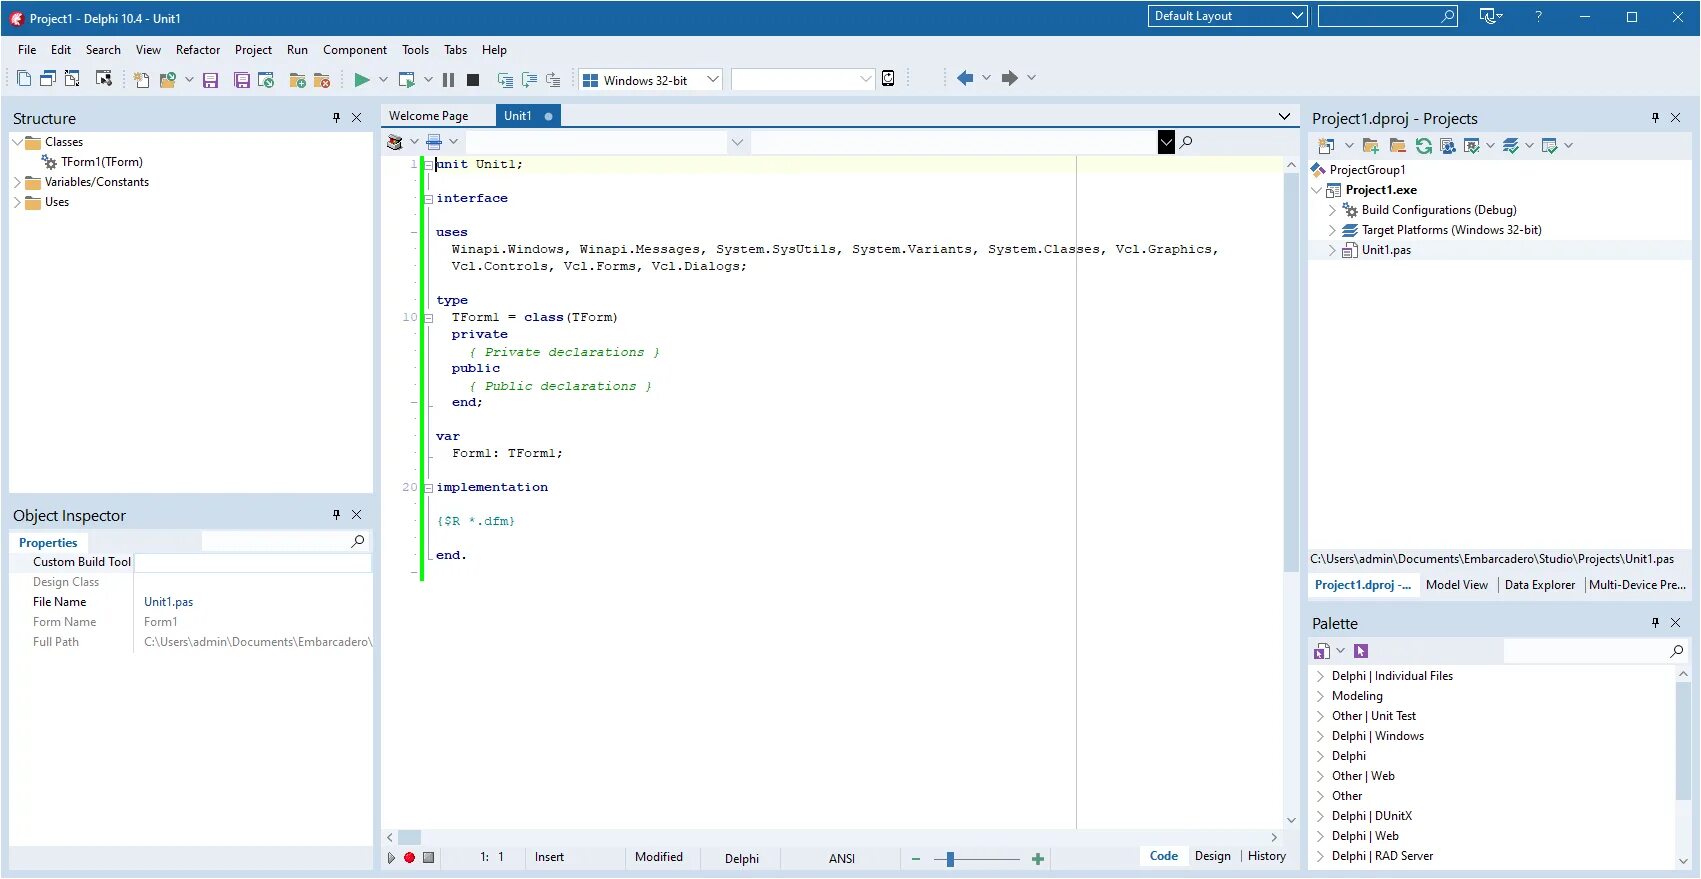The width and height of the screenshot is (1701, 879).
Task: Open the History tab at editor bottom
Action: [x=1267, y=856]
